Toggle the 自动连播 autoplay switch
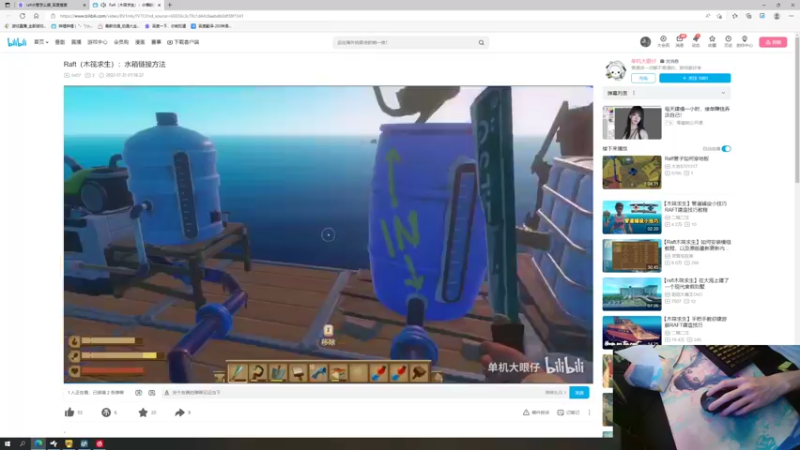This screenshot has width=800, height=450. coord(726,148)
